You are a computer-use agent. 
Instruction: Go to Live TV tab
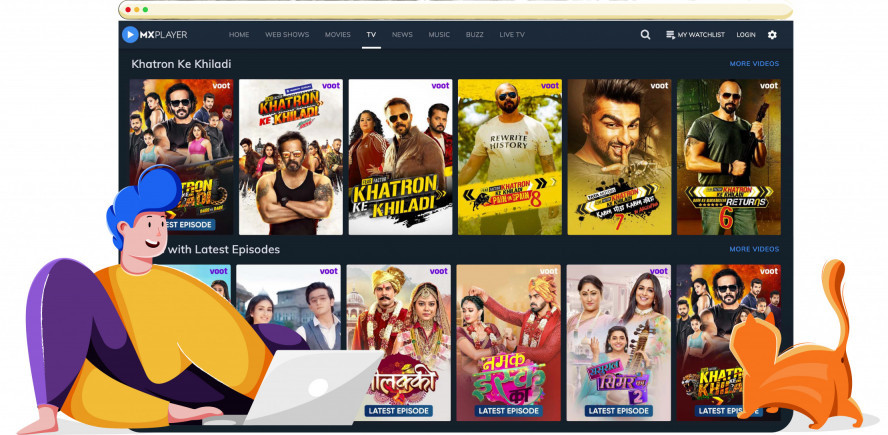pyautogui.click(x=512, y=35)
